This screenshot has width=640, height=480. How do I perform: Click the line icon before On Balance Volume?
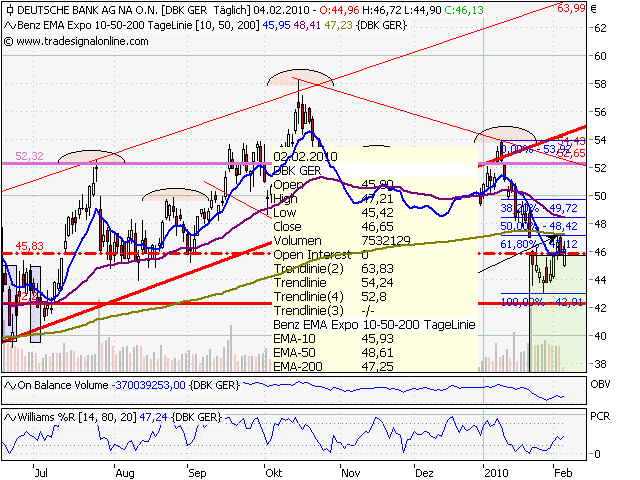[10, 385]
